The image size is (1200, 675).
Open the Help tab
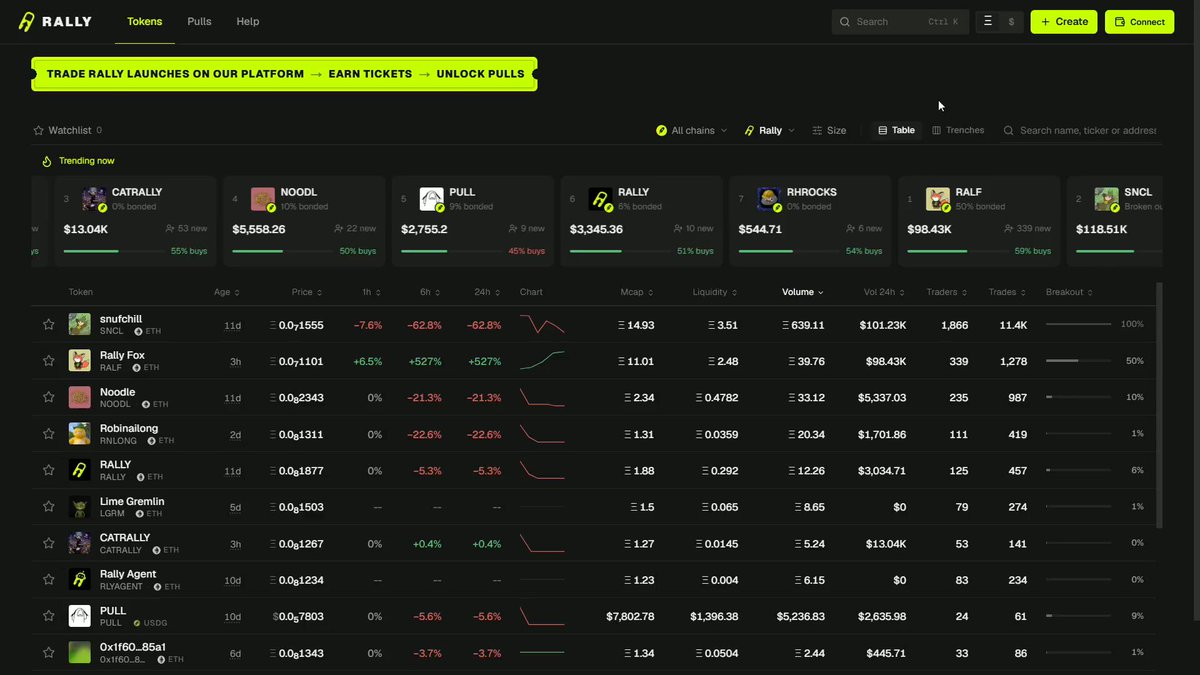(248, 21)
